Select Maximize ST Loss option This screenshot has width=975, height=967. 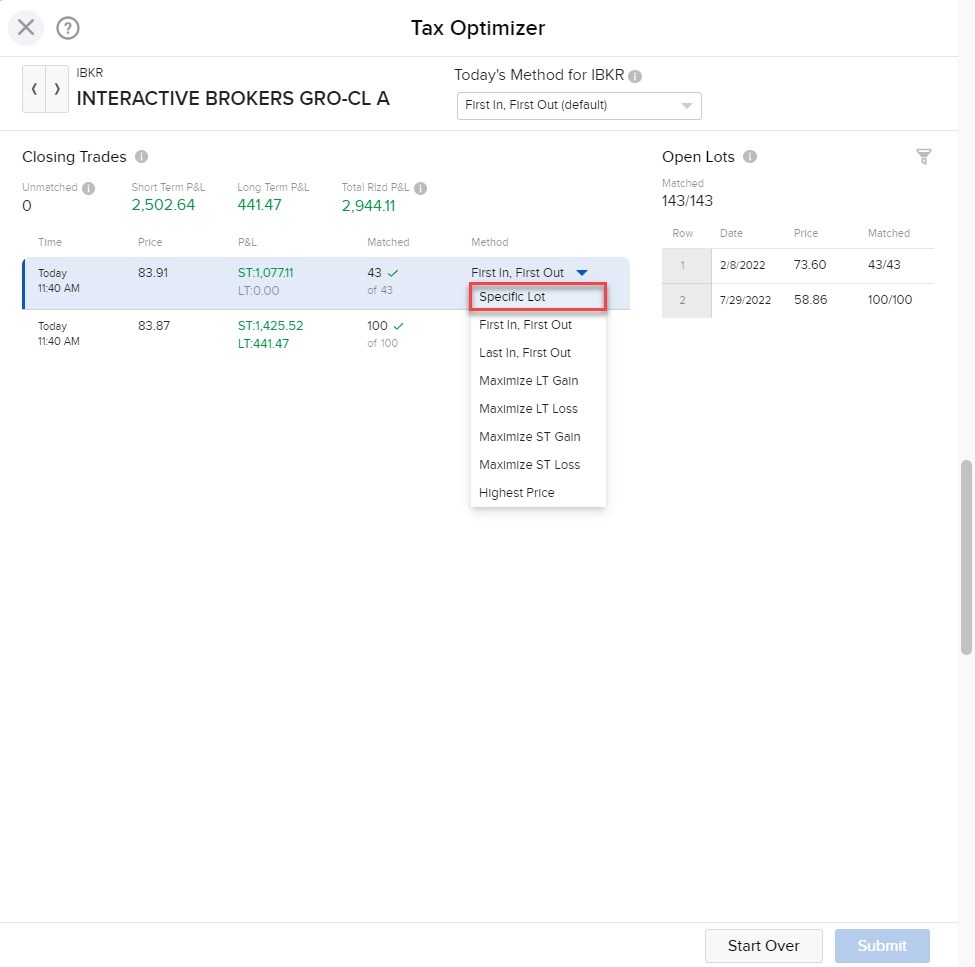pos(527,464)
